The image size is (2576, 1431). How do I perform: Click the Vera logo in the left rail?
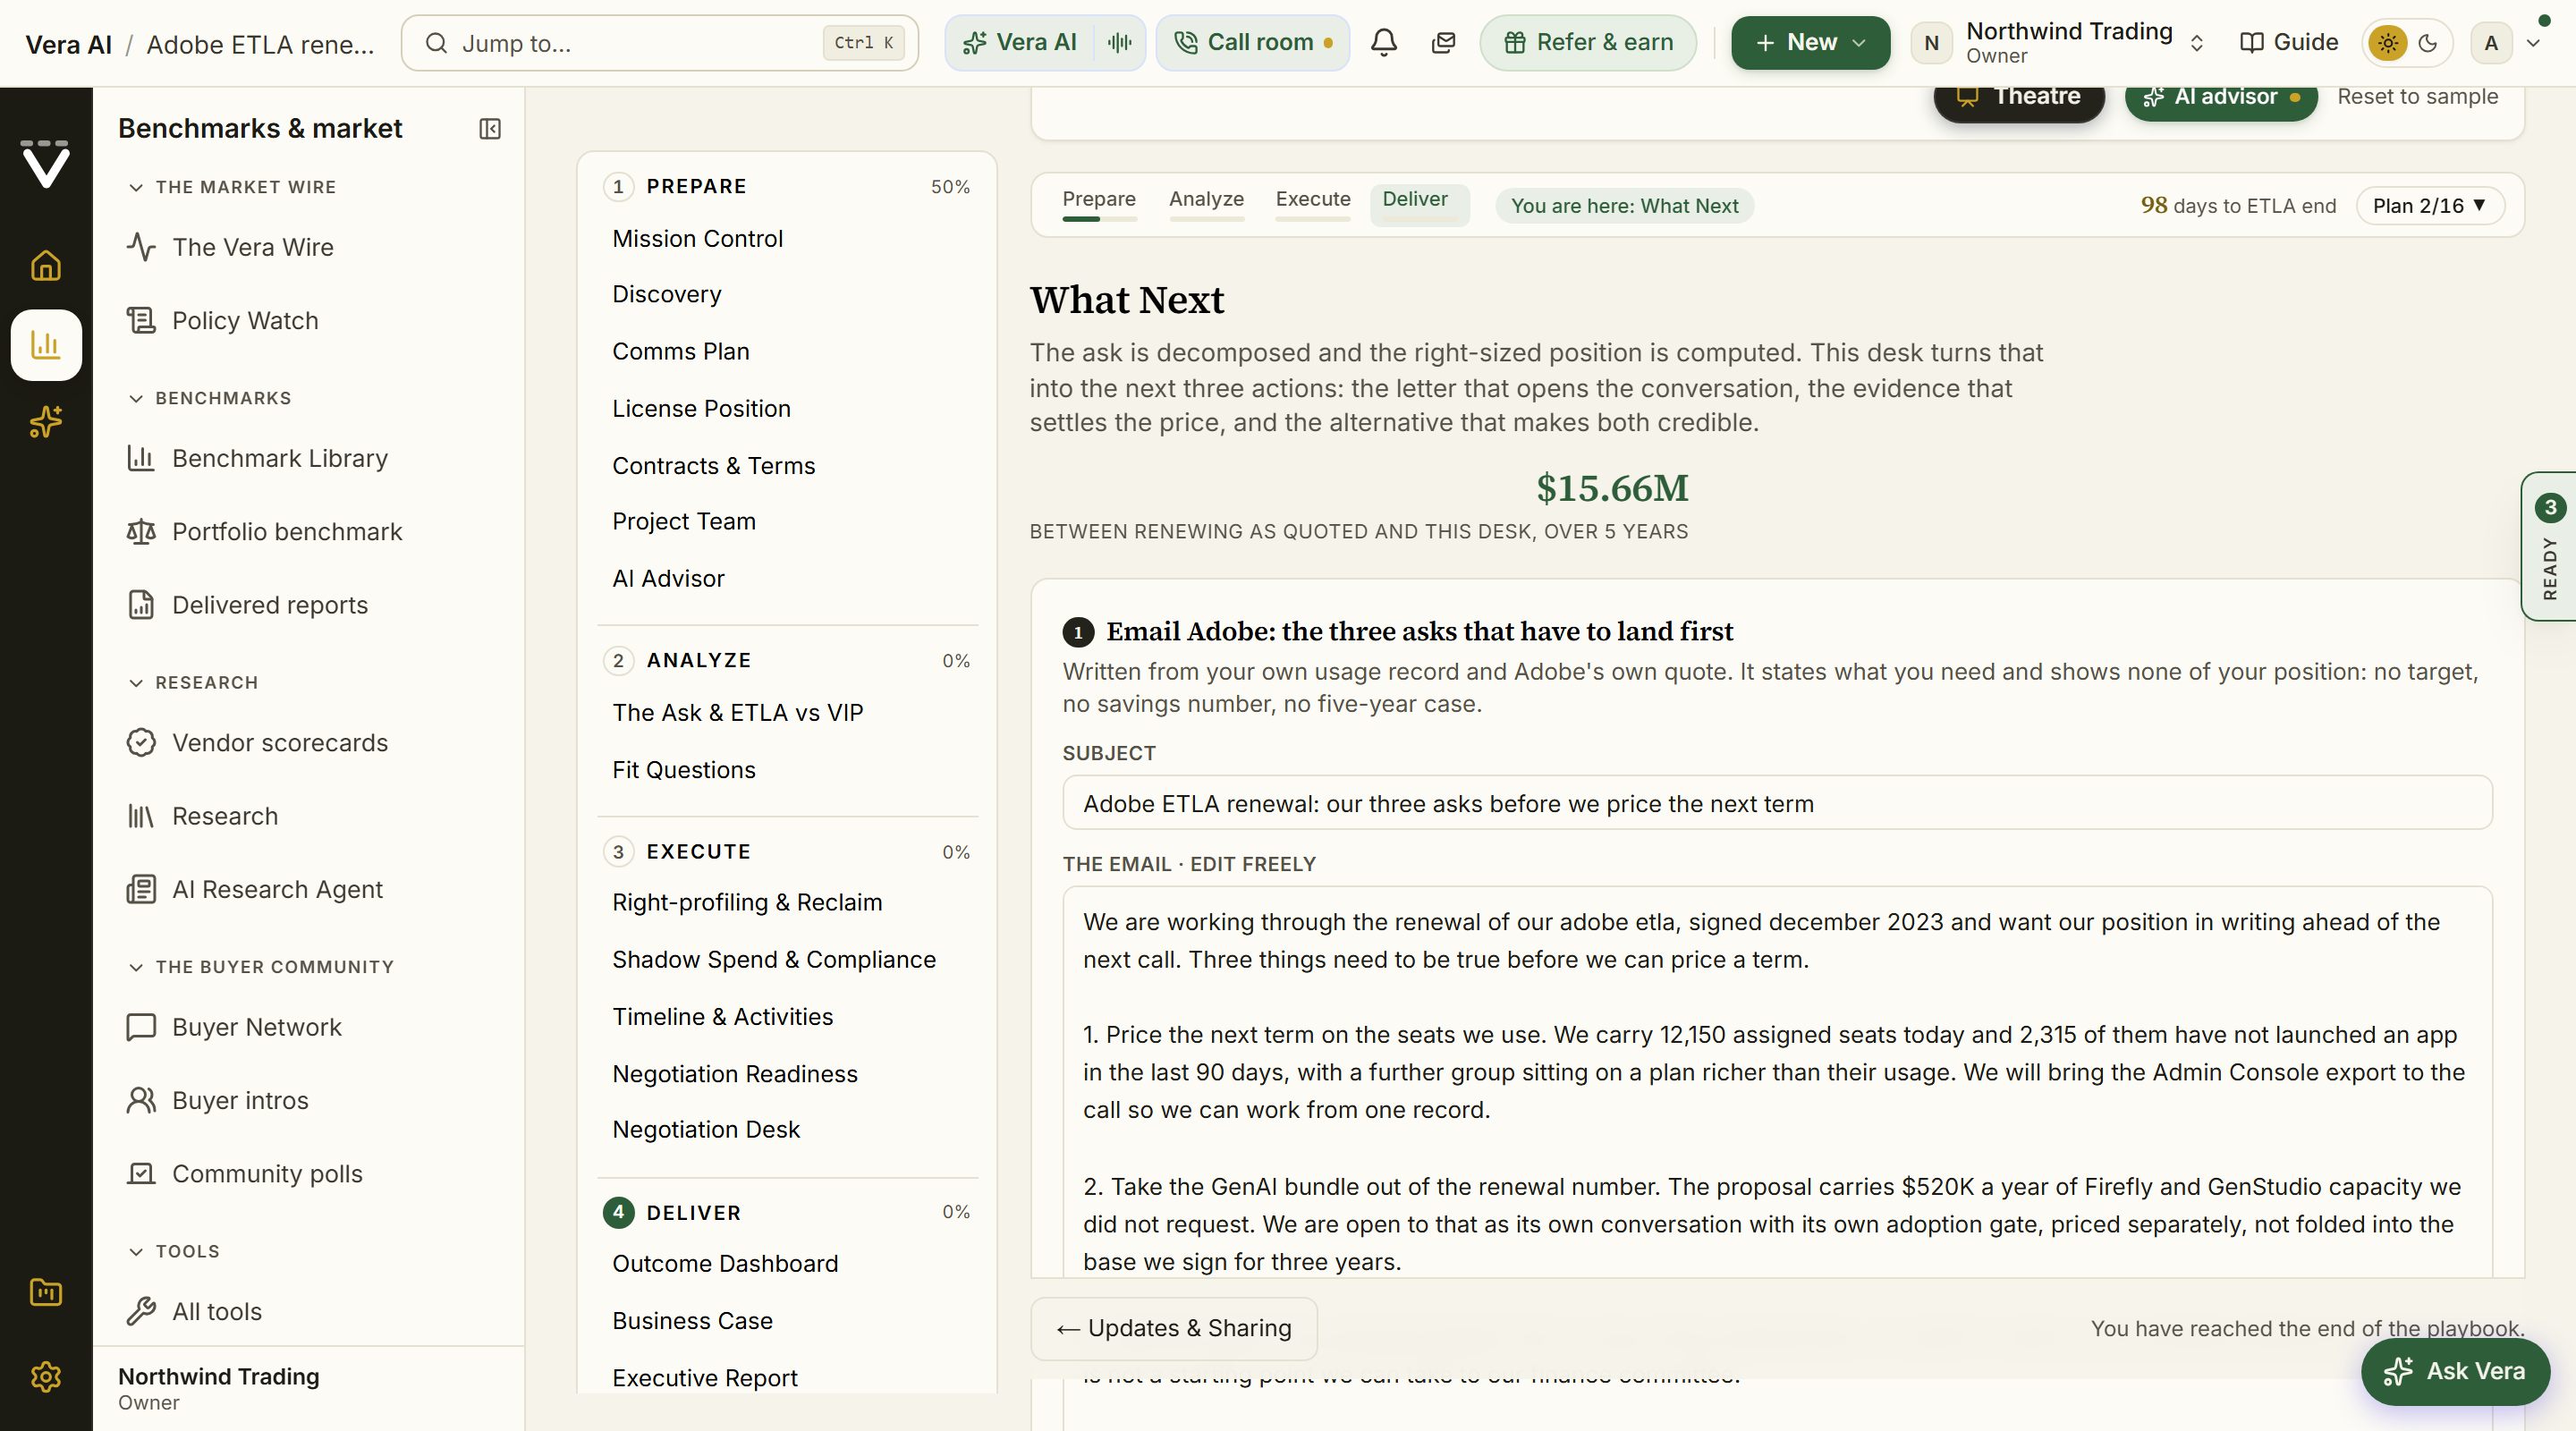(46, 164)
